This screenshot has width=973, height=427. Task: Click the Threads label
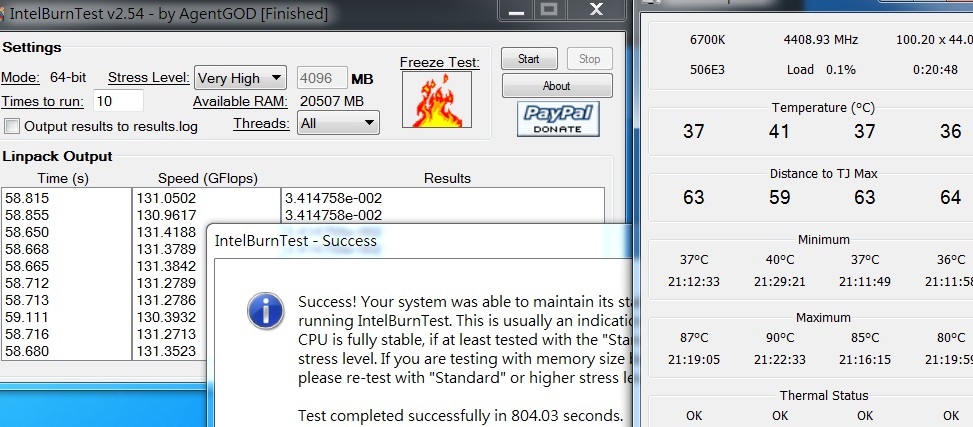click(x=261, y=124)
